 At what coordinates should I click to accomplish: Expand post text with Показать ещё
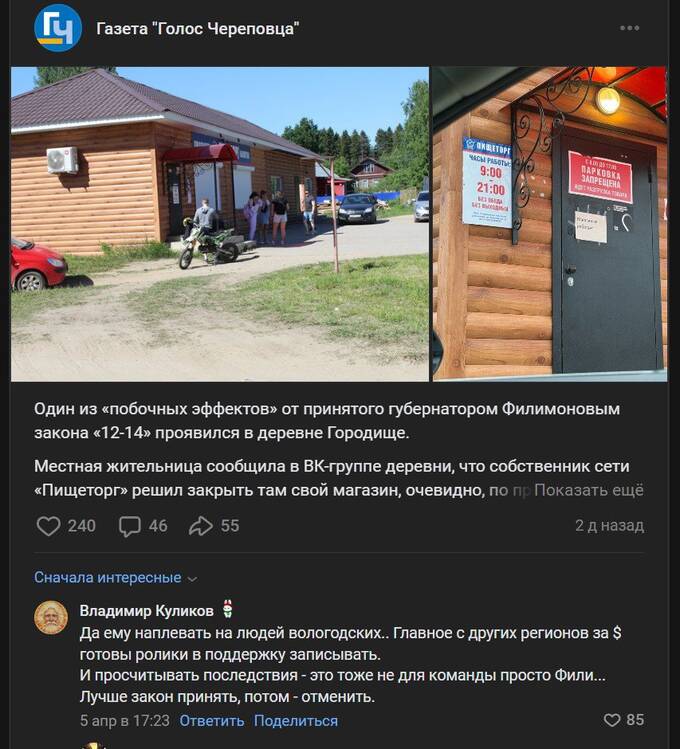click(589, 490)
